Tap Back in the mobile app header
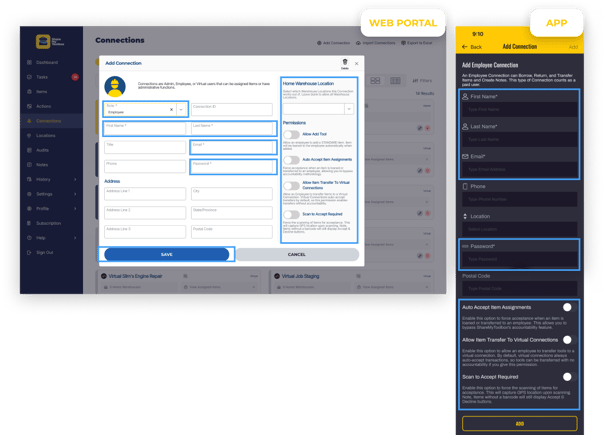The image size is (604, 435). (472, 47)
